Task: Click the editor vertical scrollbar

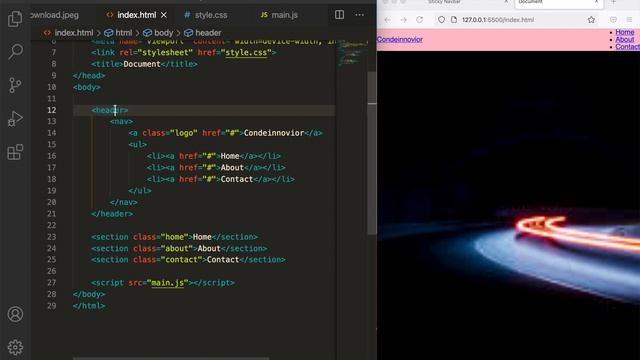Action: coord(372,153)
